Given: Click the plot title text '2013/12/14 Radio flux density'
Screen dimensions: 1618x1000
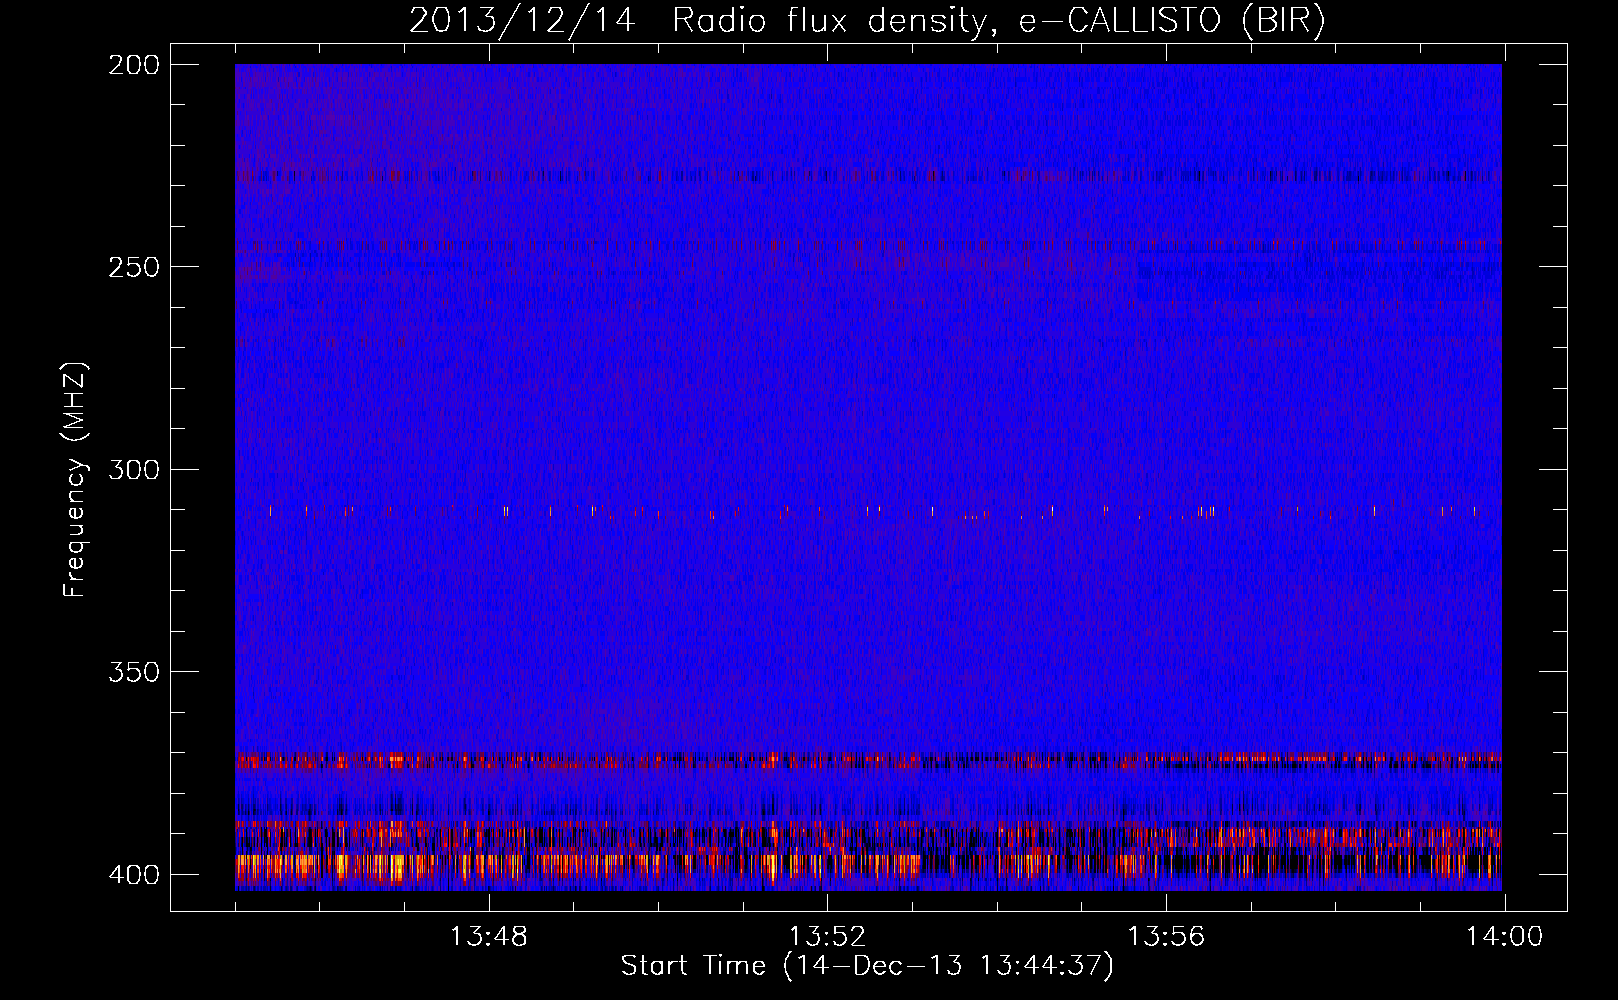Looking at the screenshot, I should click(699, 21).
